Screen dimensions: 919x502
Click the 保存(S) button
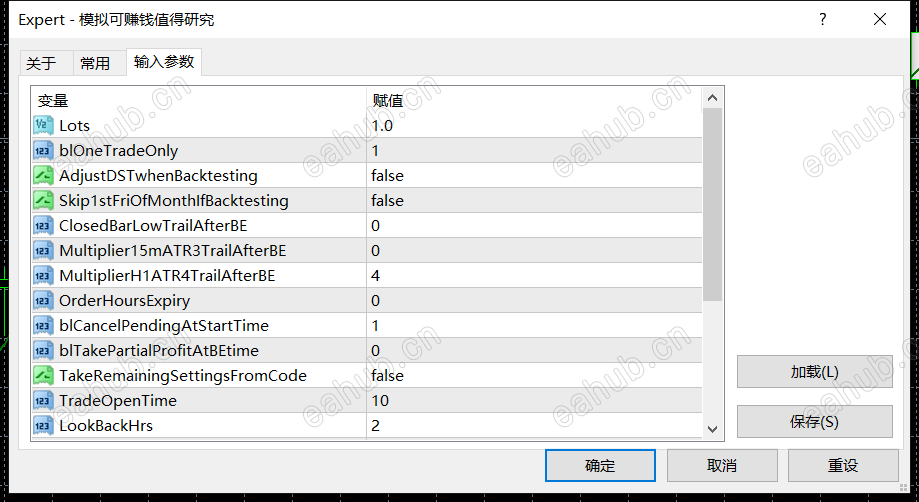(815, 421)
